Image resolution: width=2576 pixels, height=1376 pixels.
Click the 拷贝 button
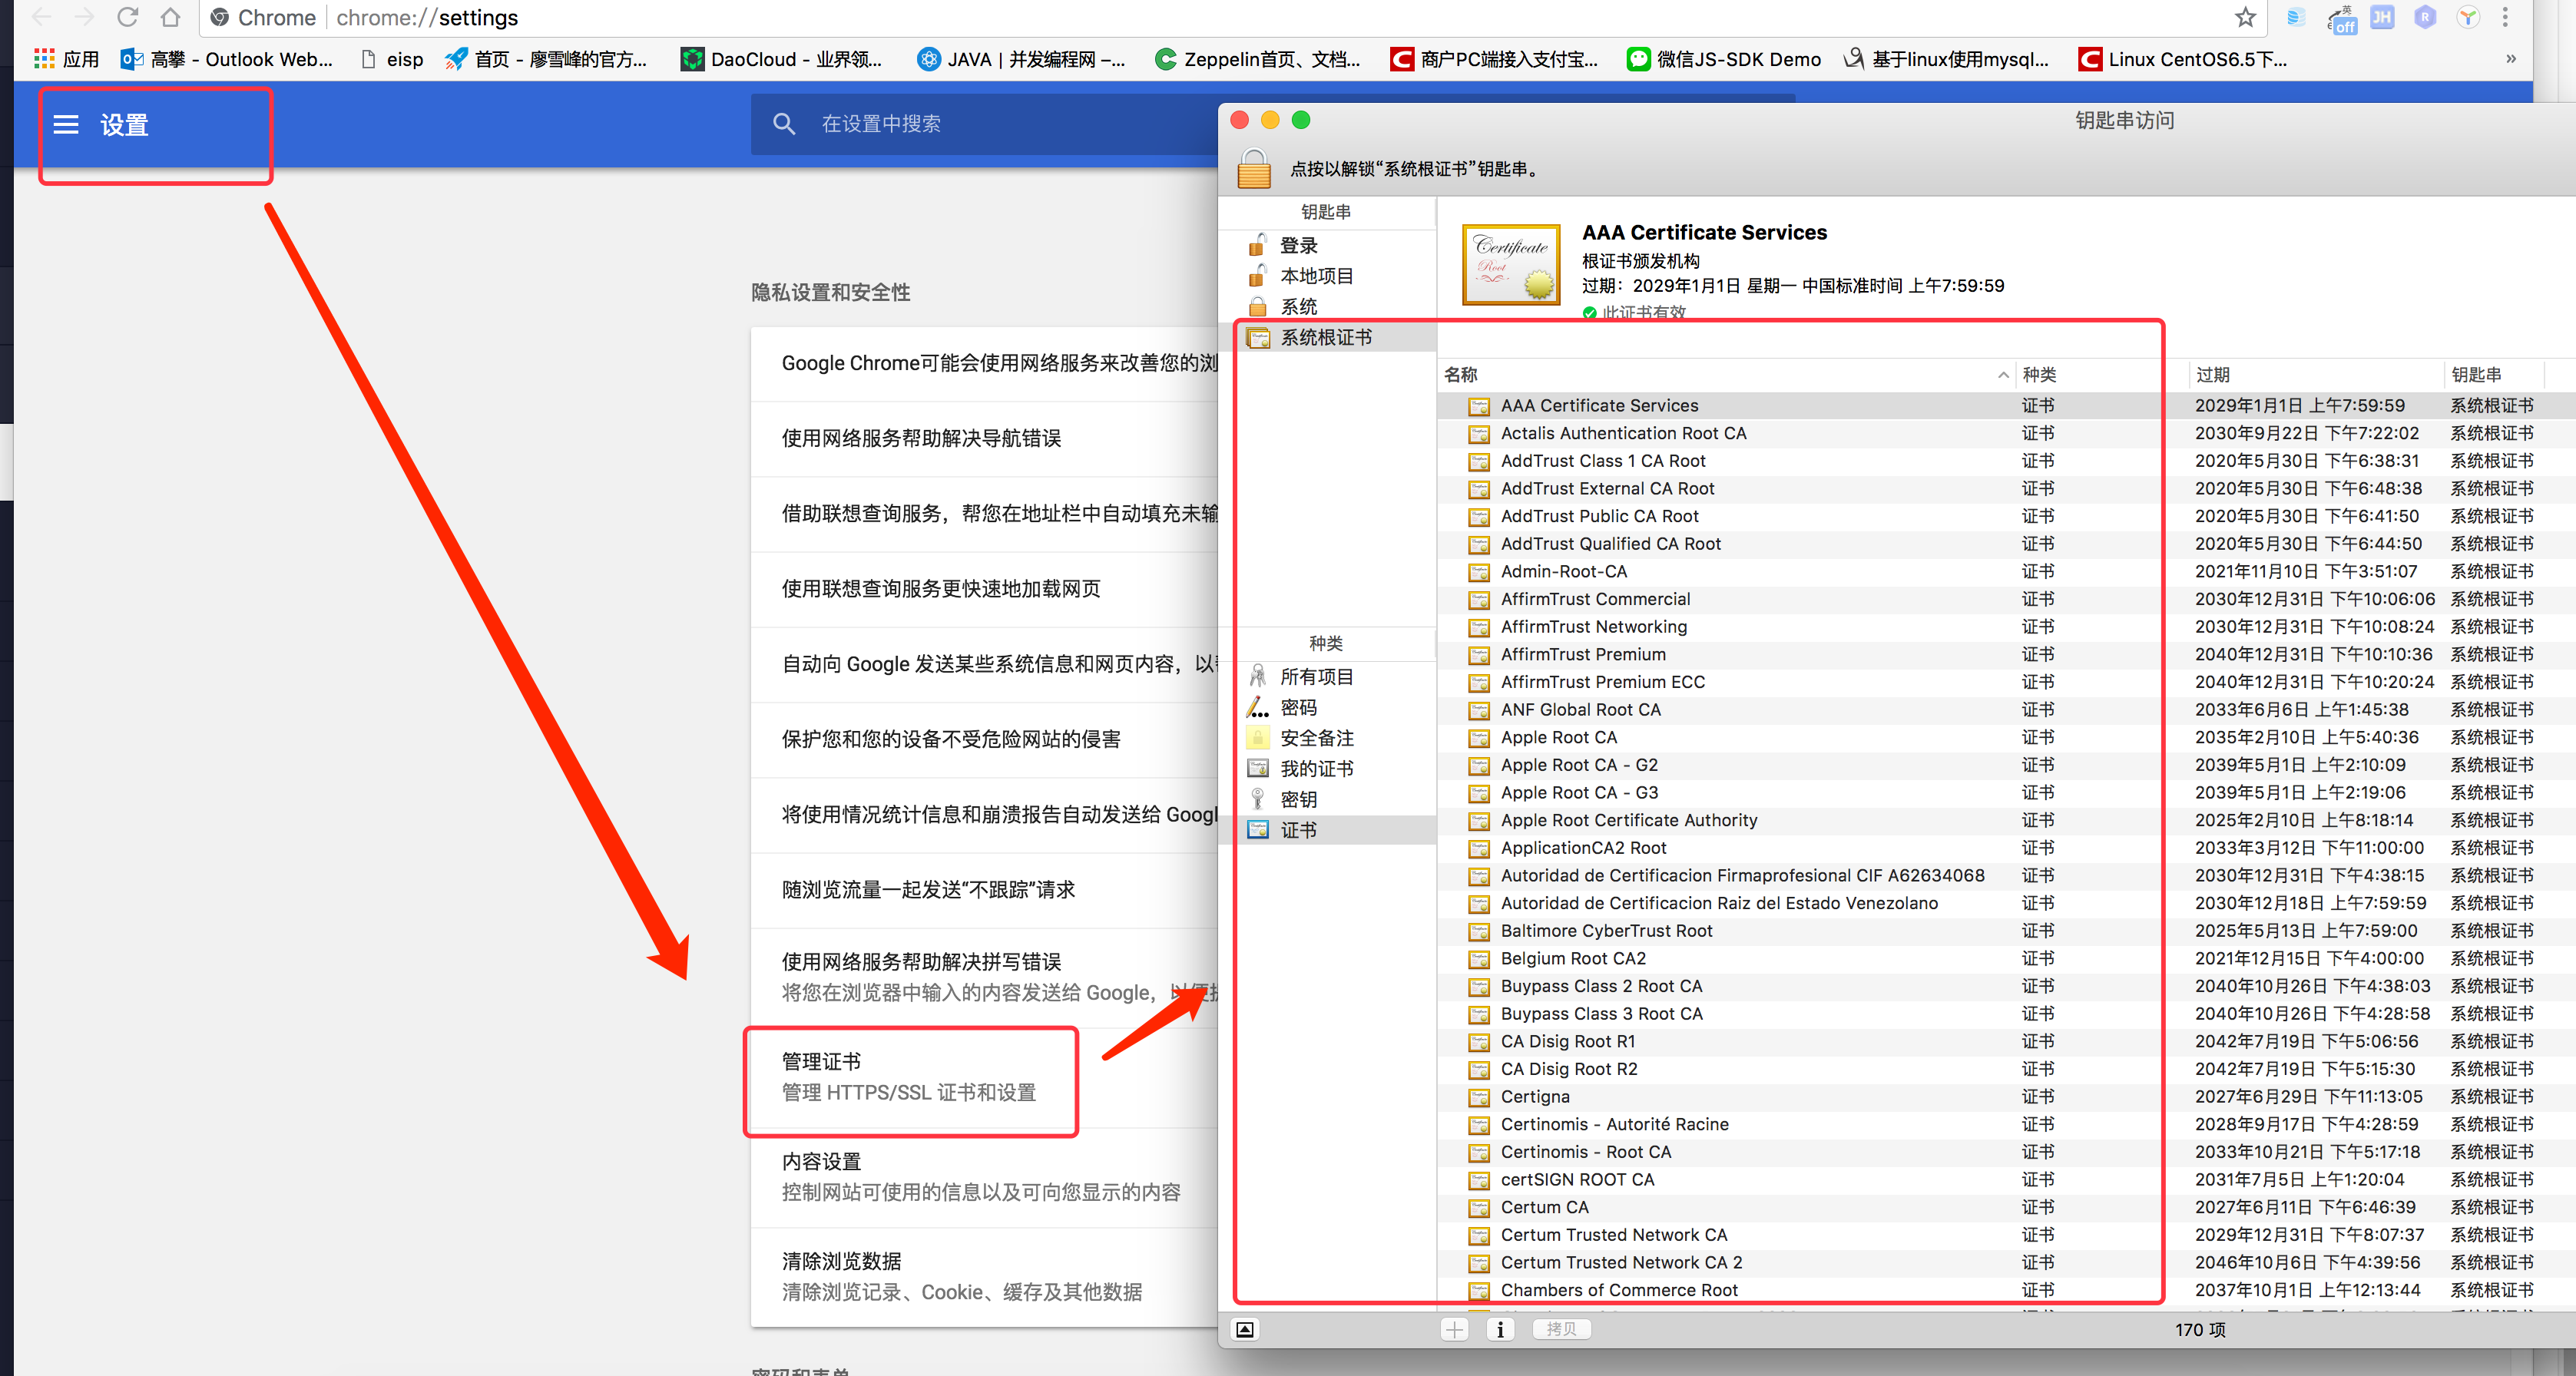point(1561,1329)
